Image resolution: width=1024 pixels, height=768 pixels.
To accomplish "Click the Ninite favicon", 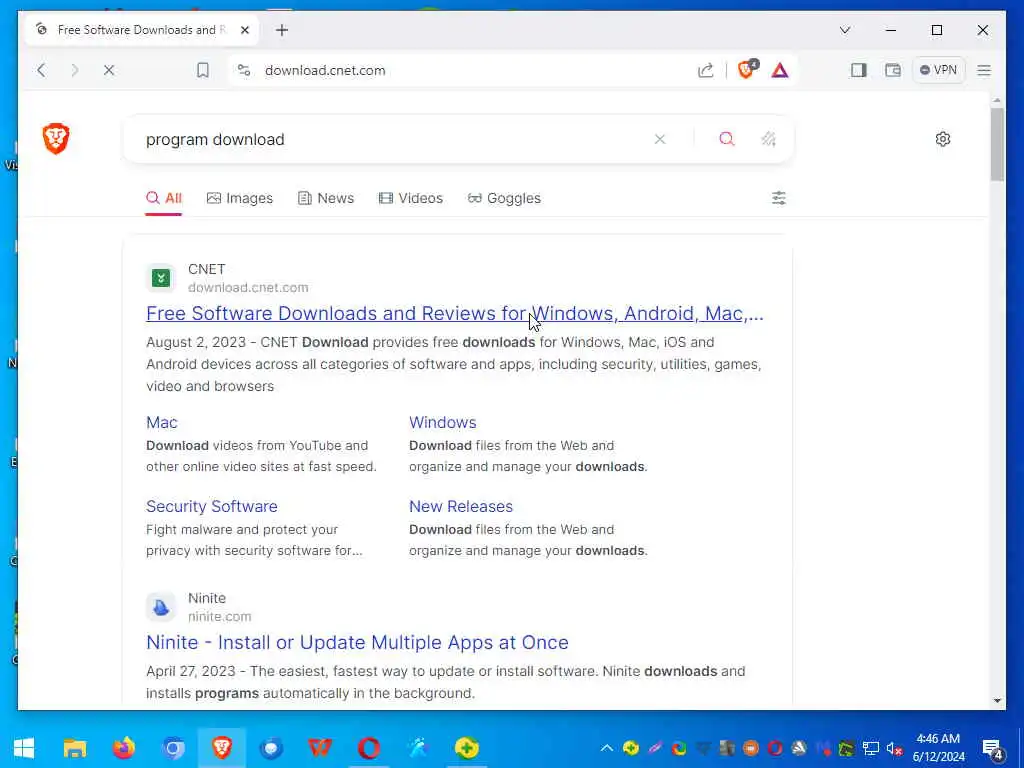I will (161, 607).
